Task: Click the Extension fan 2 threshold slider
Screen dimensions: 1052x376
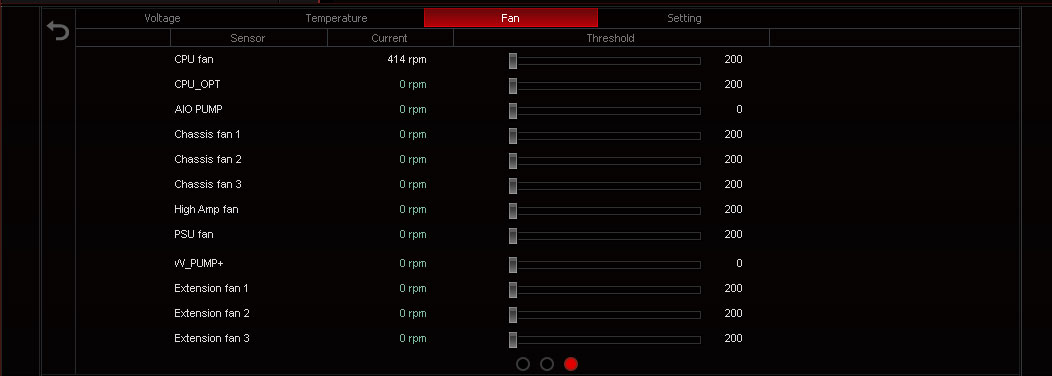Action: point(604,314)
